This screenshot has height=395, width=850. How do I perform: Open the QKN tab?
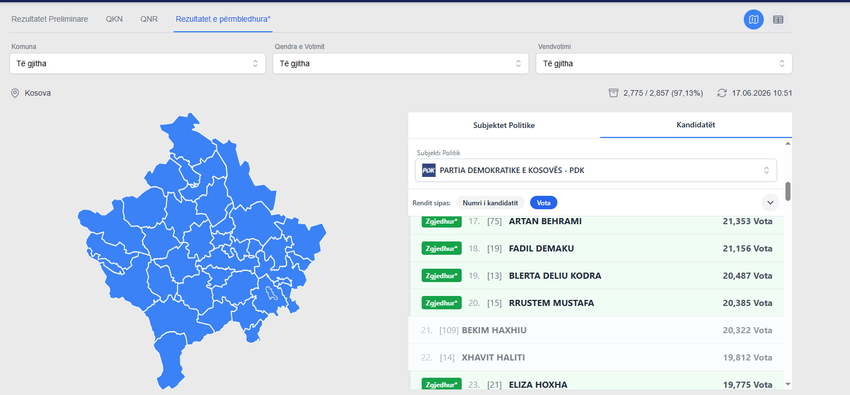click(x=114, y=19)
